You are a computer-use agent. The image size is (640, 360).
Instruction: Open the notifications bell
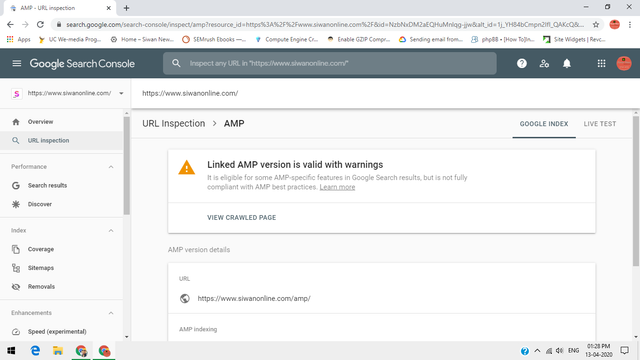click(567, 63)
